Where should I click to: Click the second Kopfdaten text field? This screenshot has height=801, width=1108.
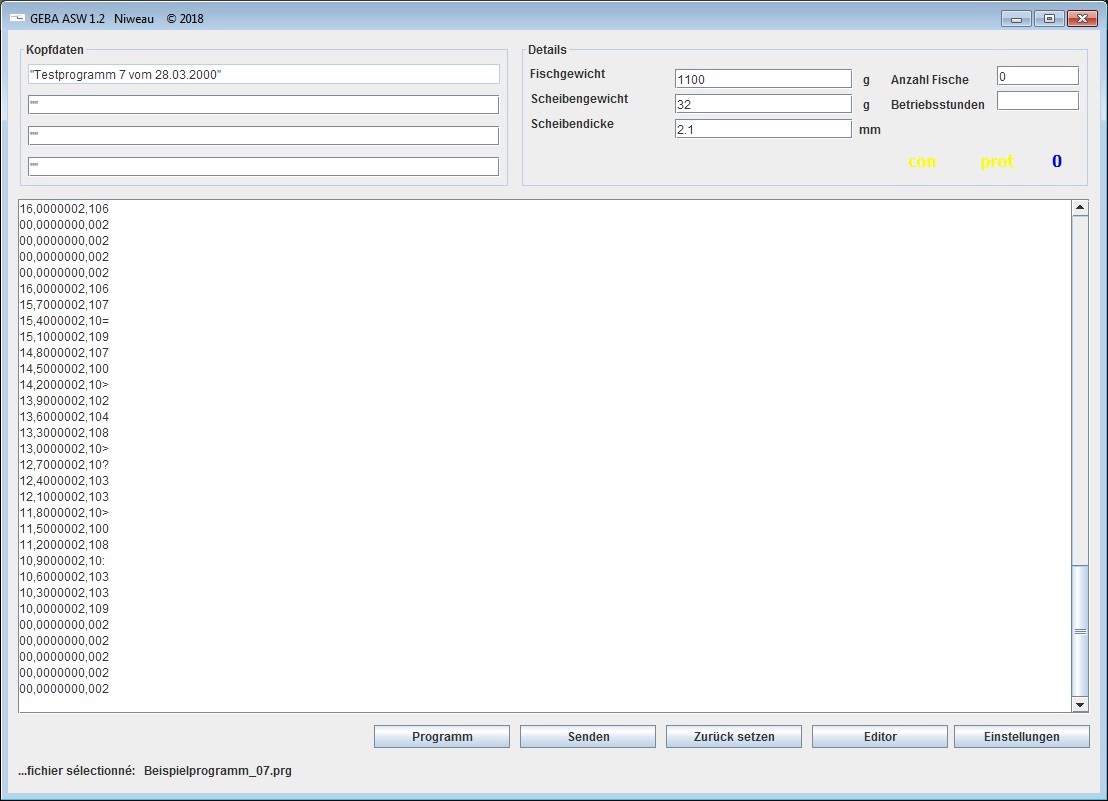click(x=264, y=105)
